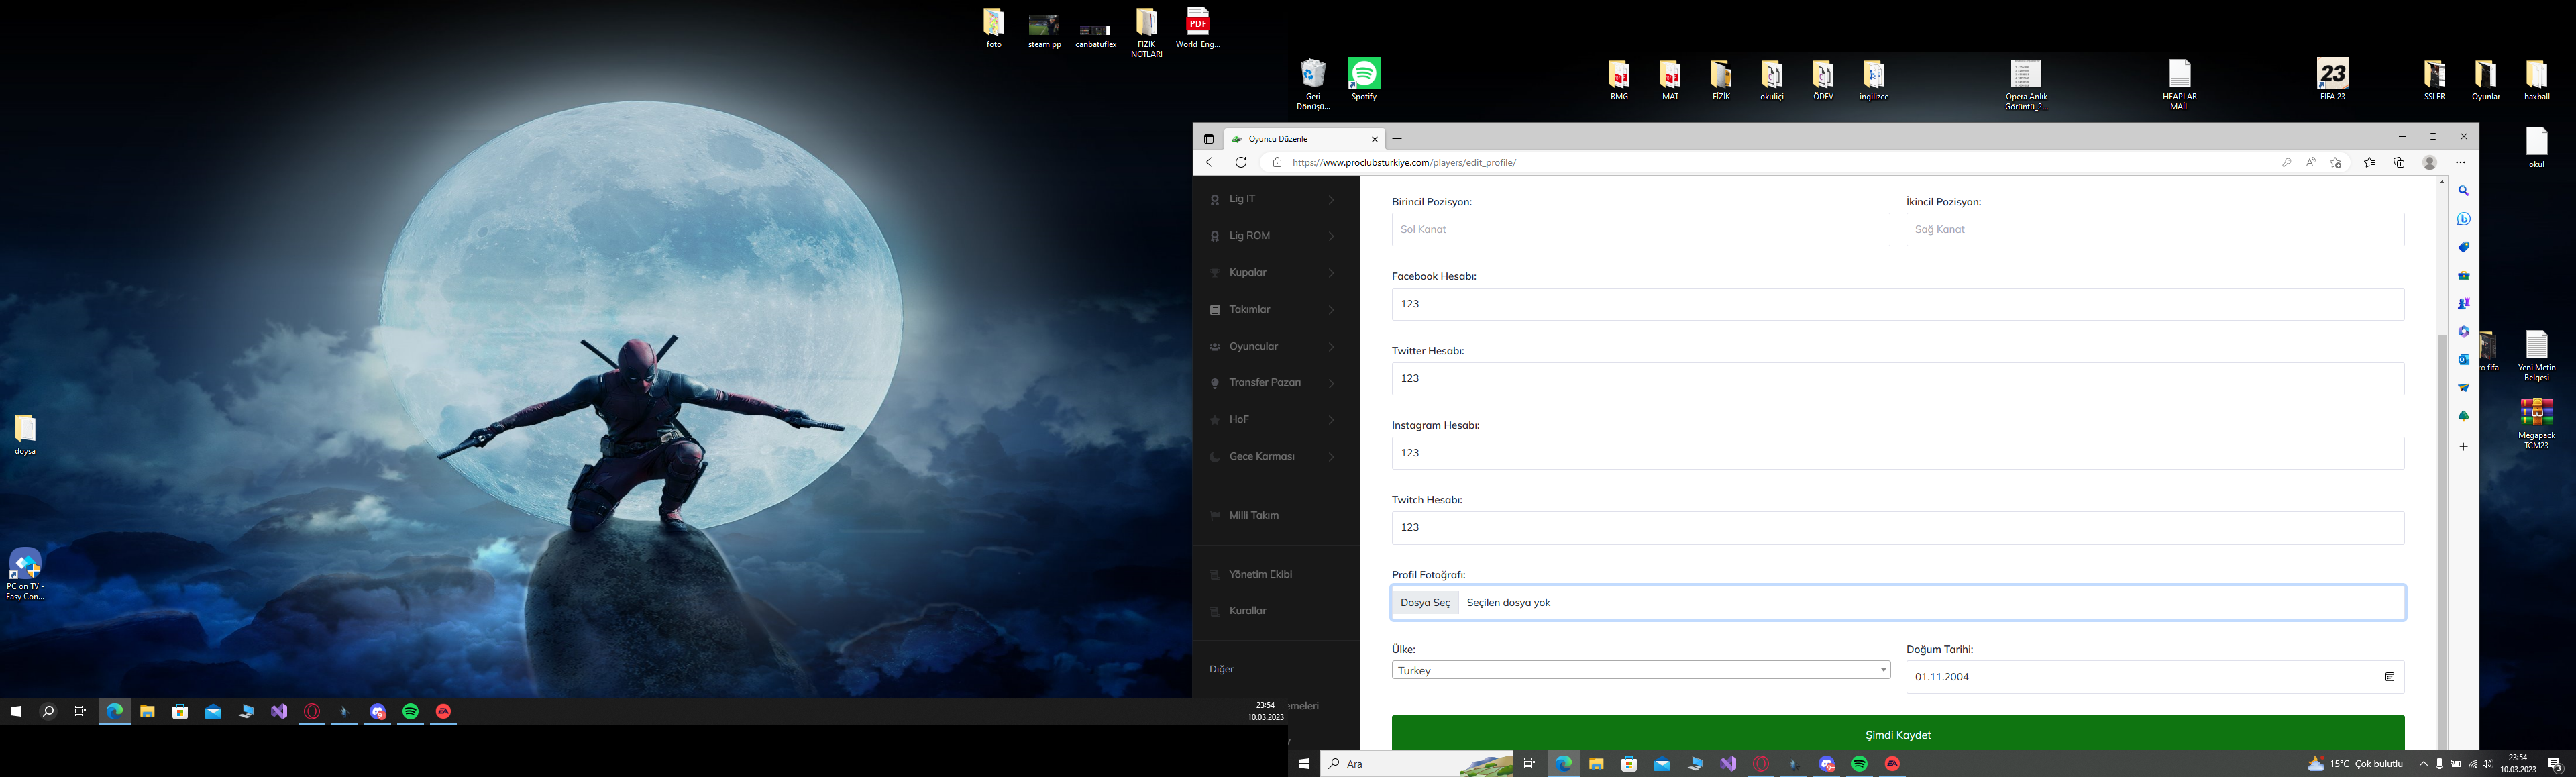Select the doysa folder on desktop
2576x777 pixels.
coord(25,435)
